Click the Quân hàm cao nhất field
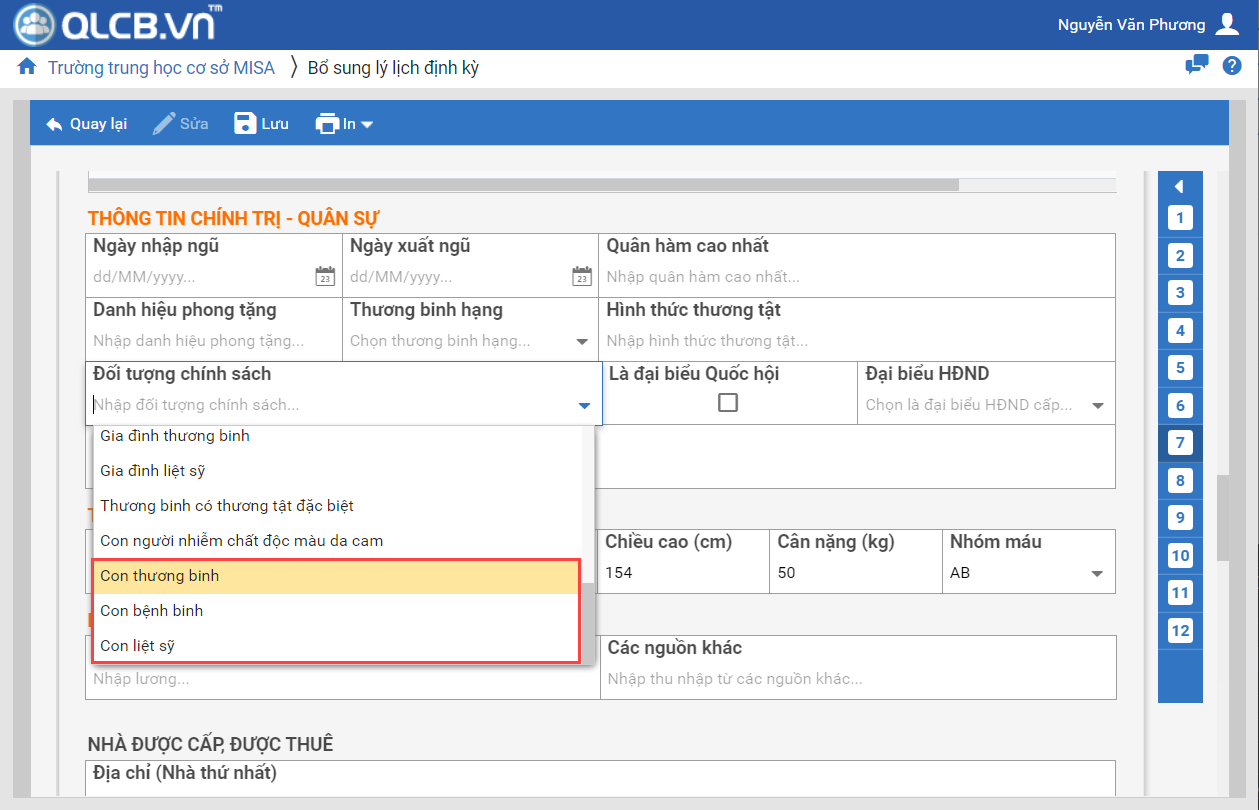 tap(858, 277)
